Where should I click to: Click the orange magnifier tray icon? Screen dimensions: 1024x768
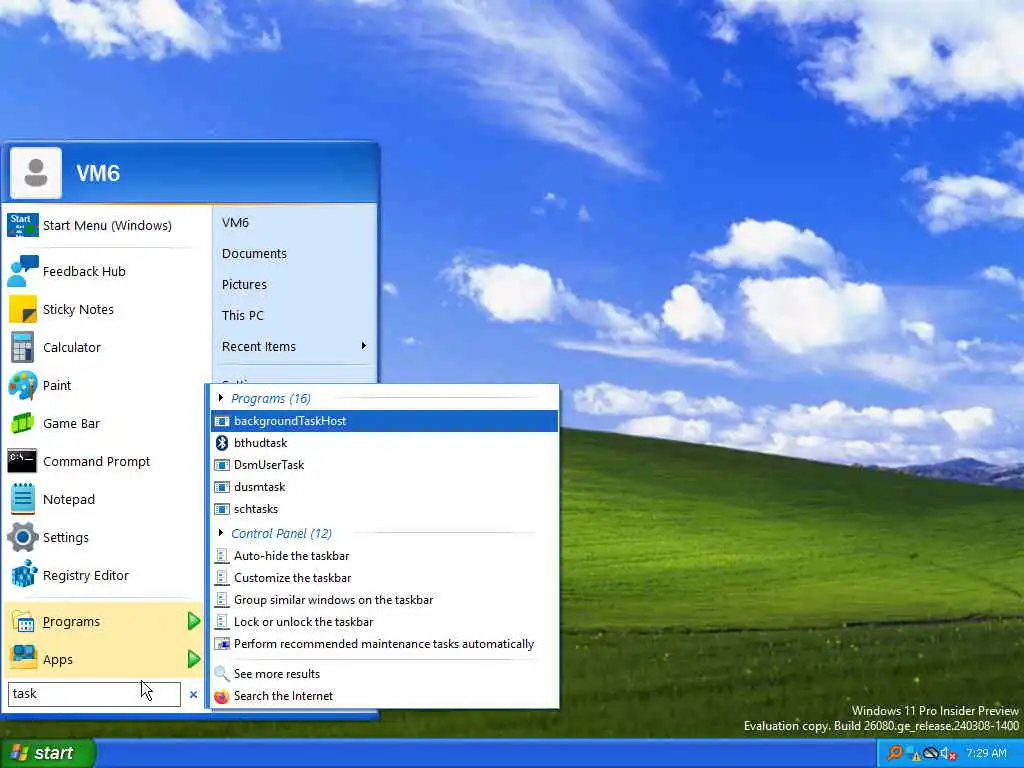[x=894, y=753]
